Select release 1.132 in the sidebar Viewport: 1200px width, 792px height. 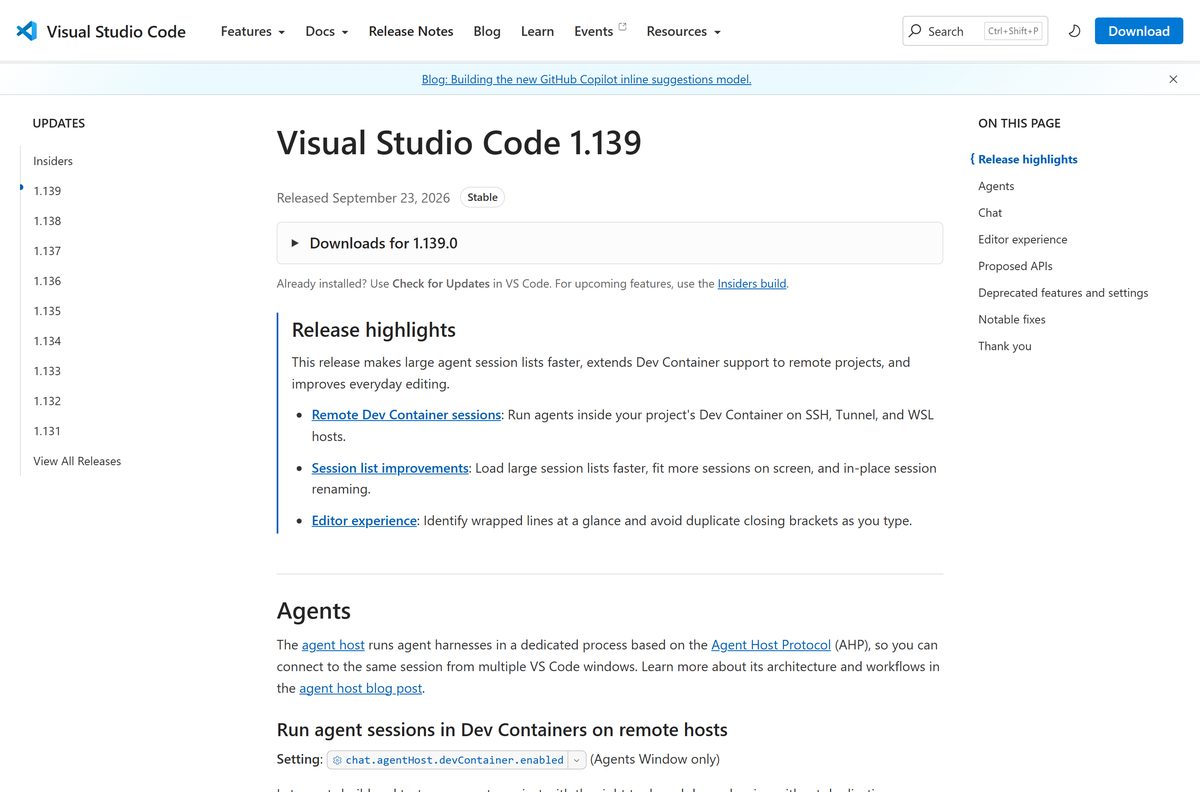point(47,401)
